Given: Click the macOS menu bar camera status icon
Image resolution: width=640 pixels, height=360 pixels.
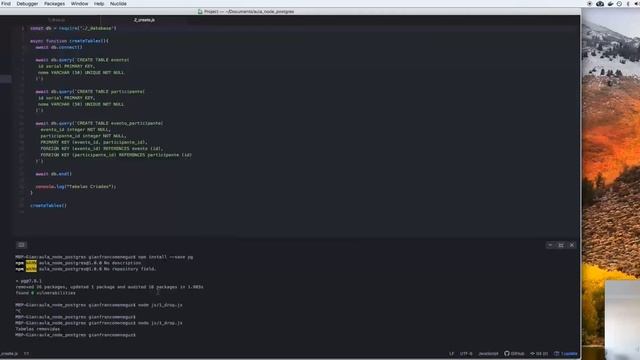Looking at the screenshot, I should (x=600, y=4).
